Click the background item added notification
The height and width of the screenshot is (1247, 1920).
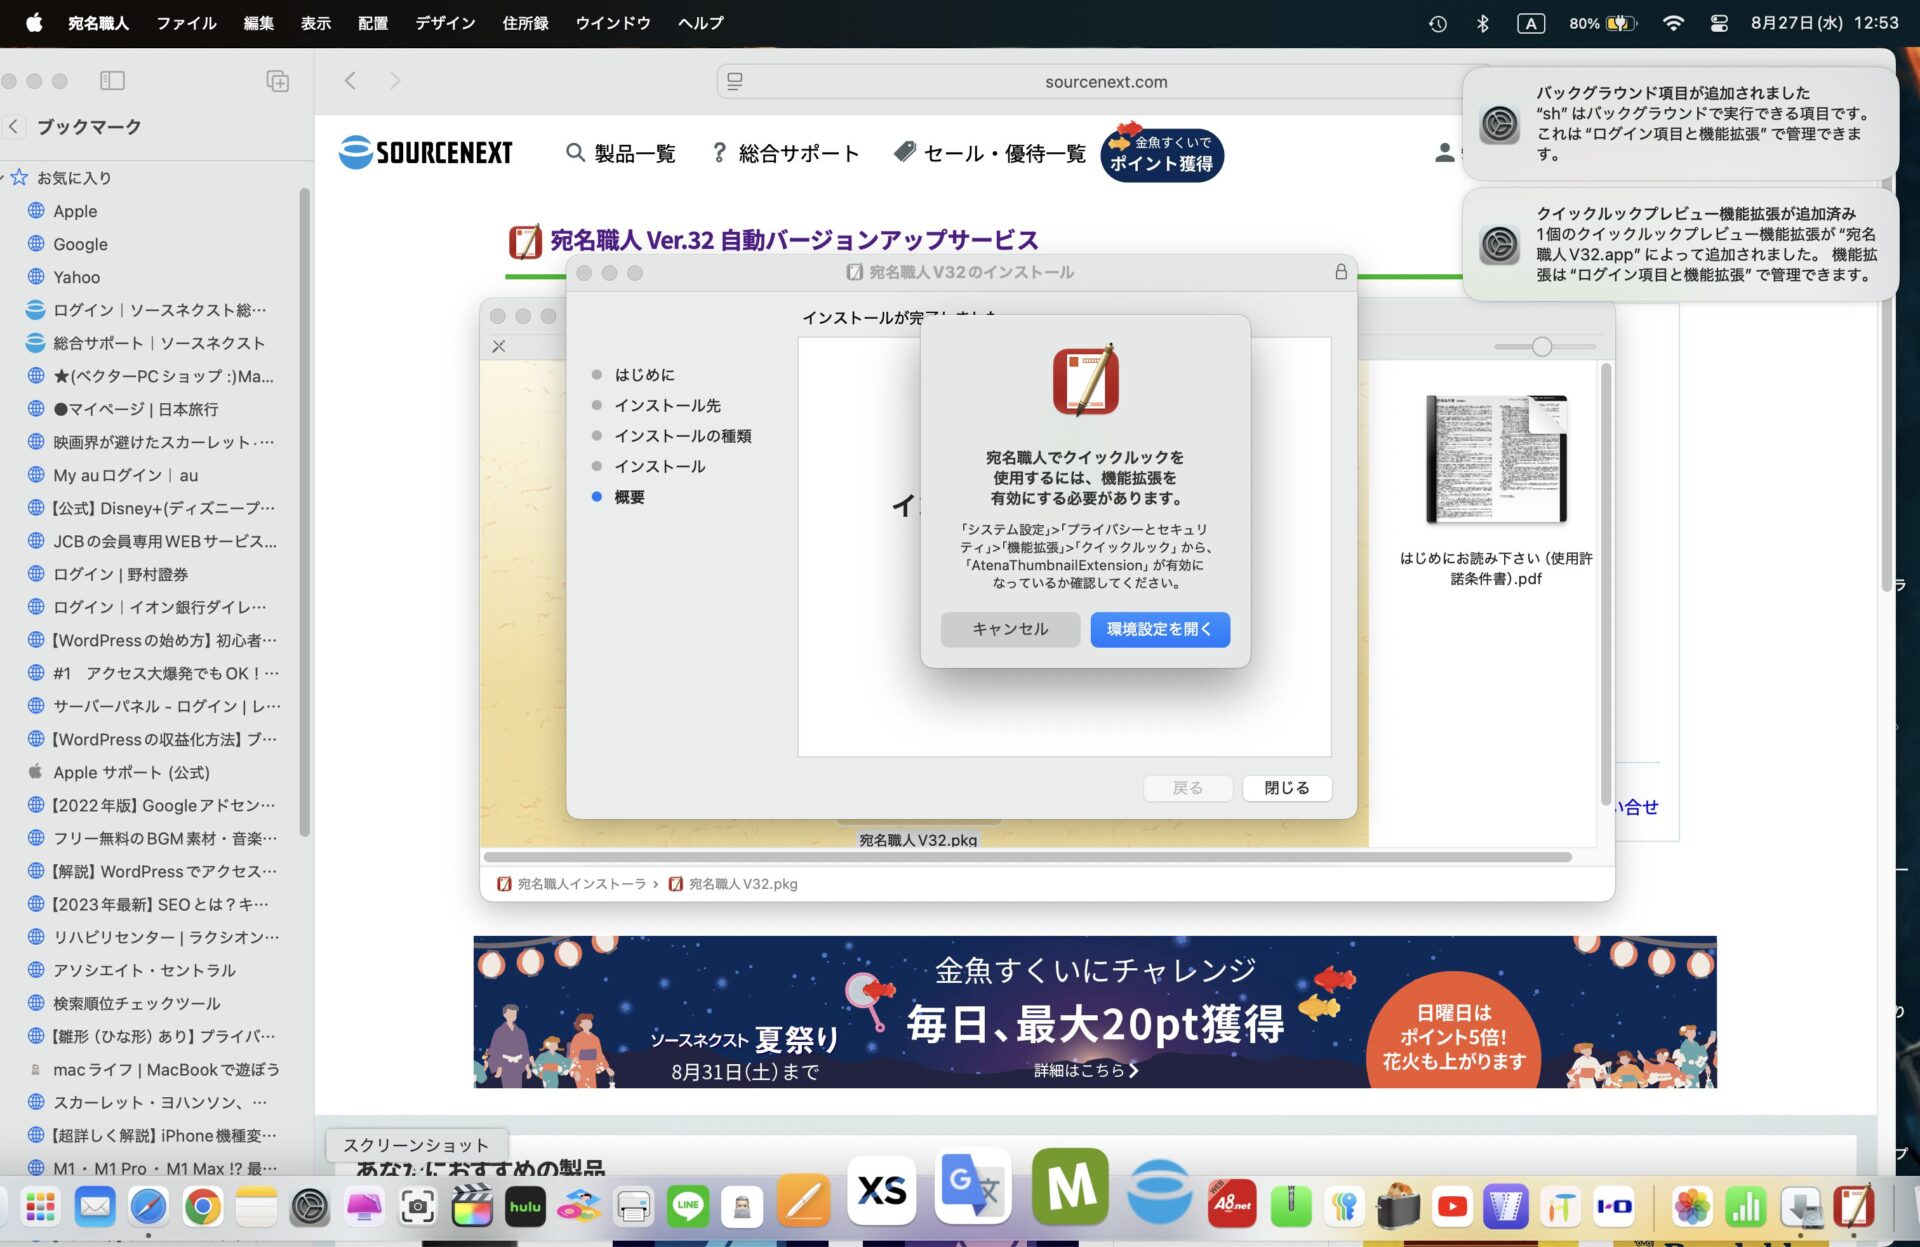[1680, 124]
